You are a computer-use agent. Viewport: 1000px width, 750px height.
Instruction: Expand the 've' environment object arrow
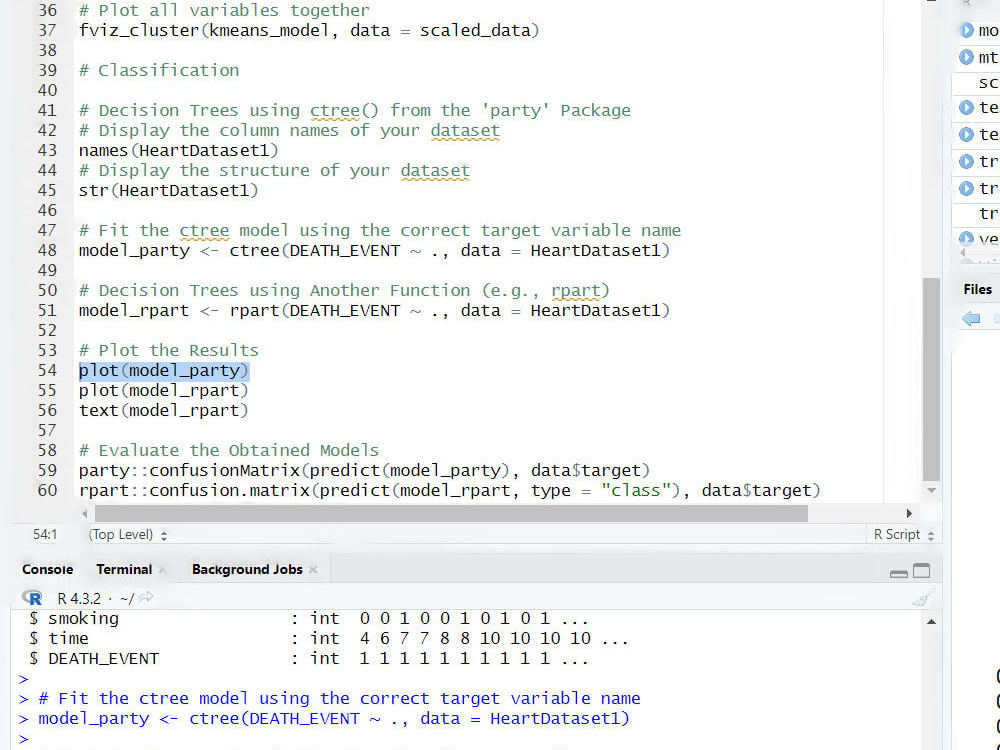[x=967, y=239]
